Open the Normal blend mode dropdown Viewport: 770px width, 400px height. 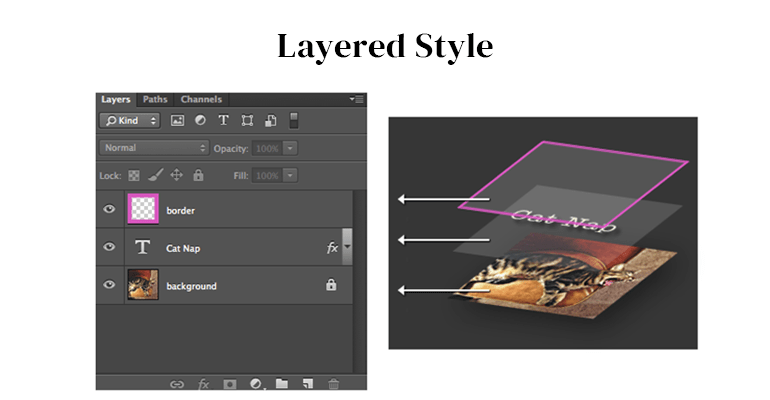point(153,148)
